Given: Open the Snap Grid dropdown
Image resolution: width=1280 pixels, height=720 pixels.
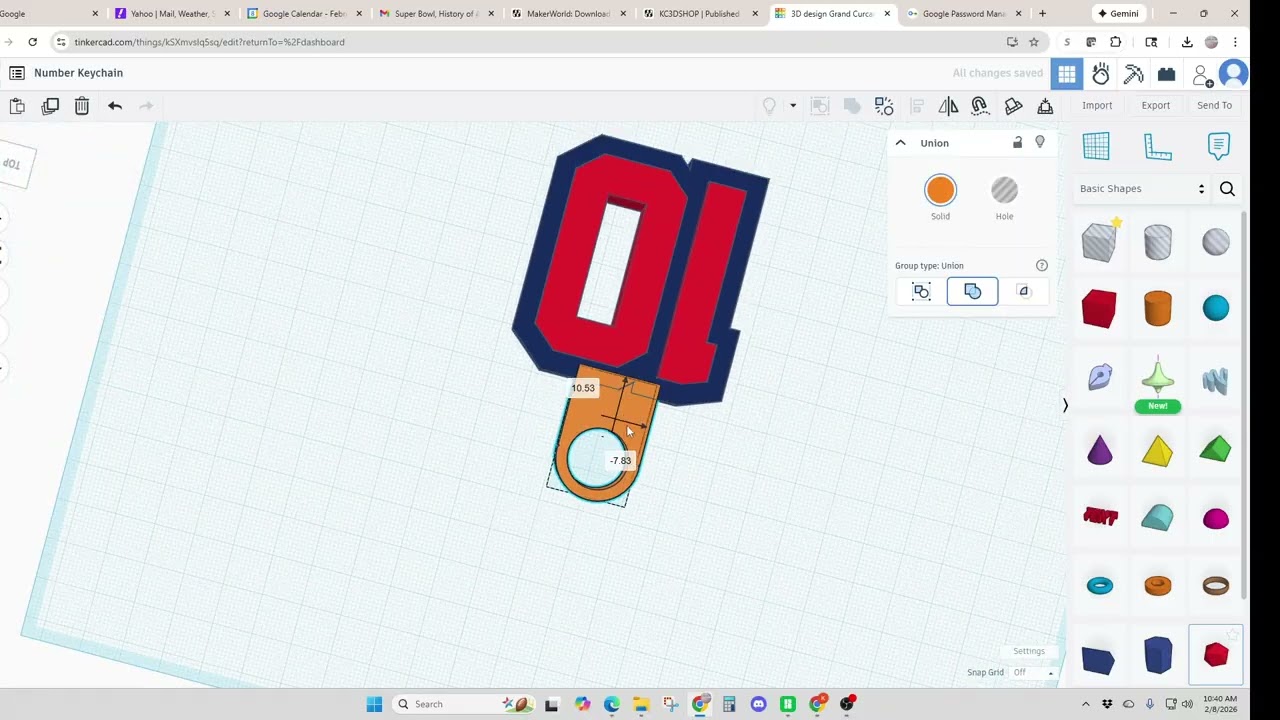Looking at the screenshot, I should (x=1033, y=673).
